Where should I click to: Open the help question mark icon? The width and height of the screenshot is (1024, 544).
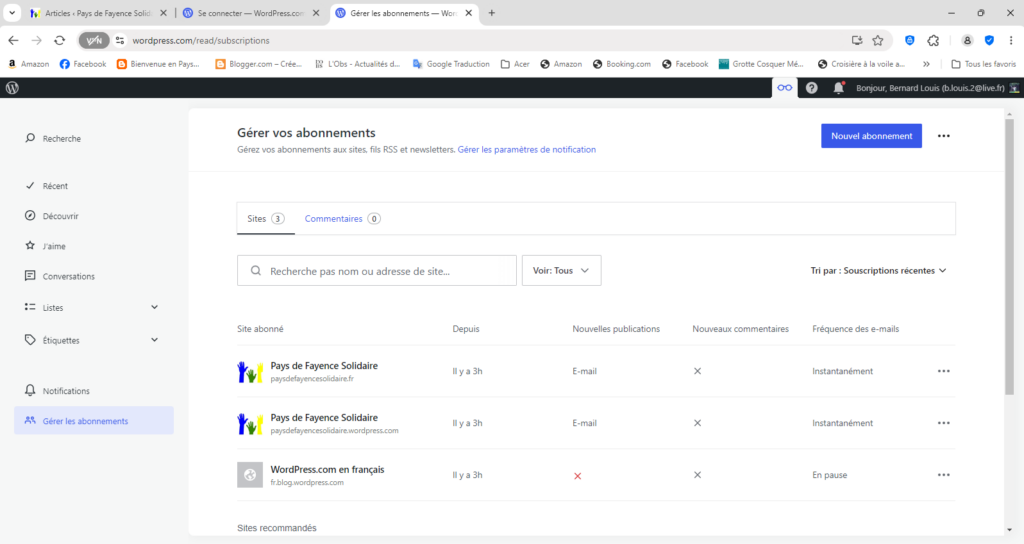811,88
